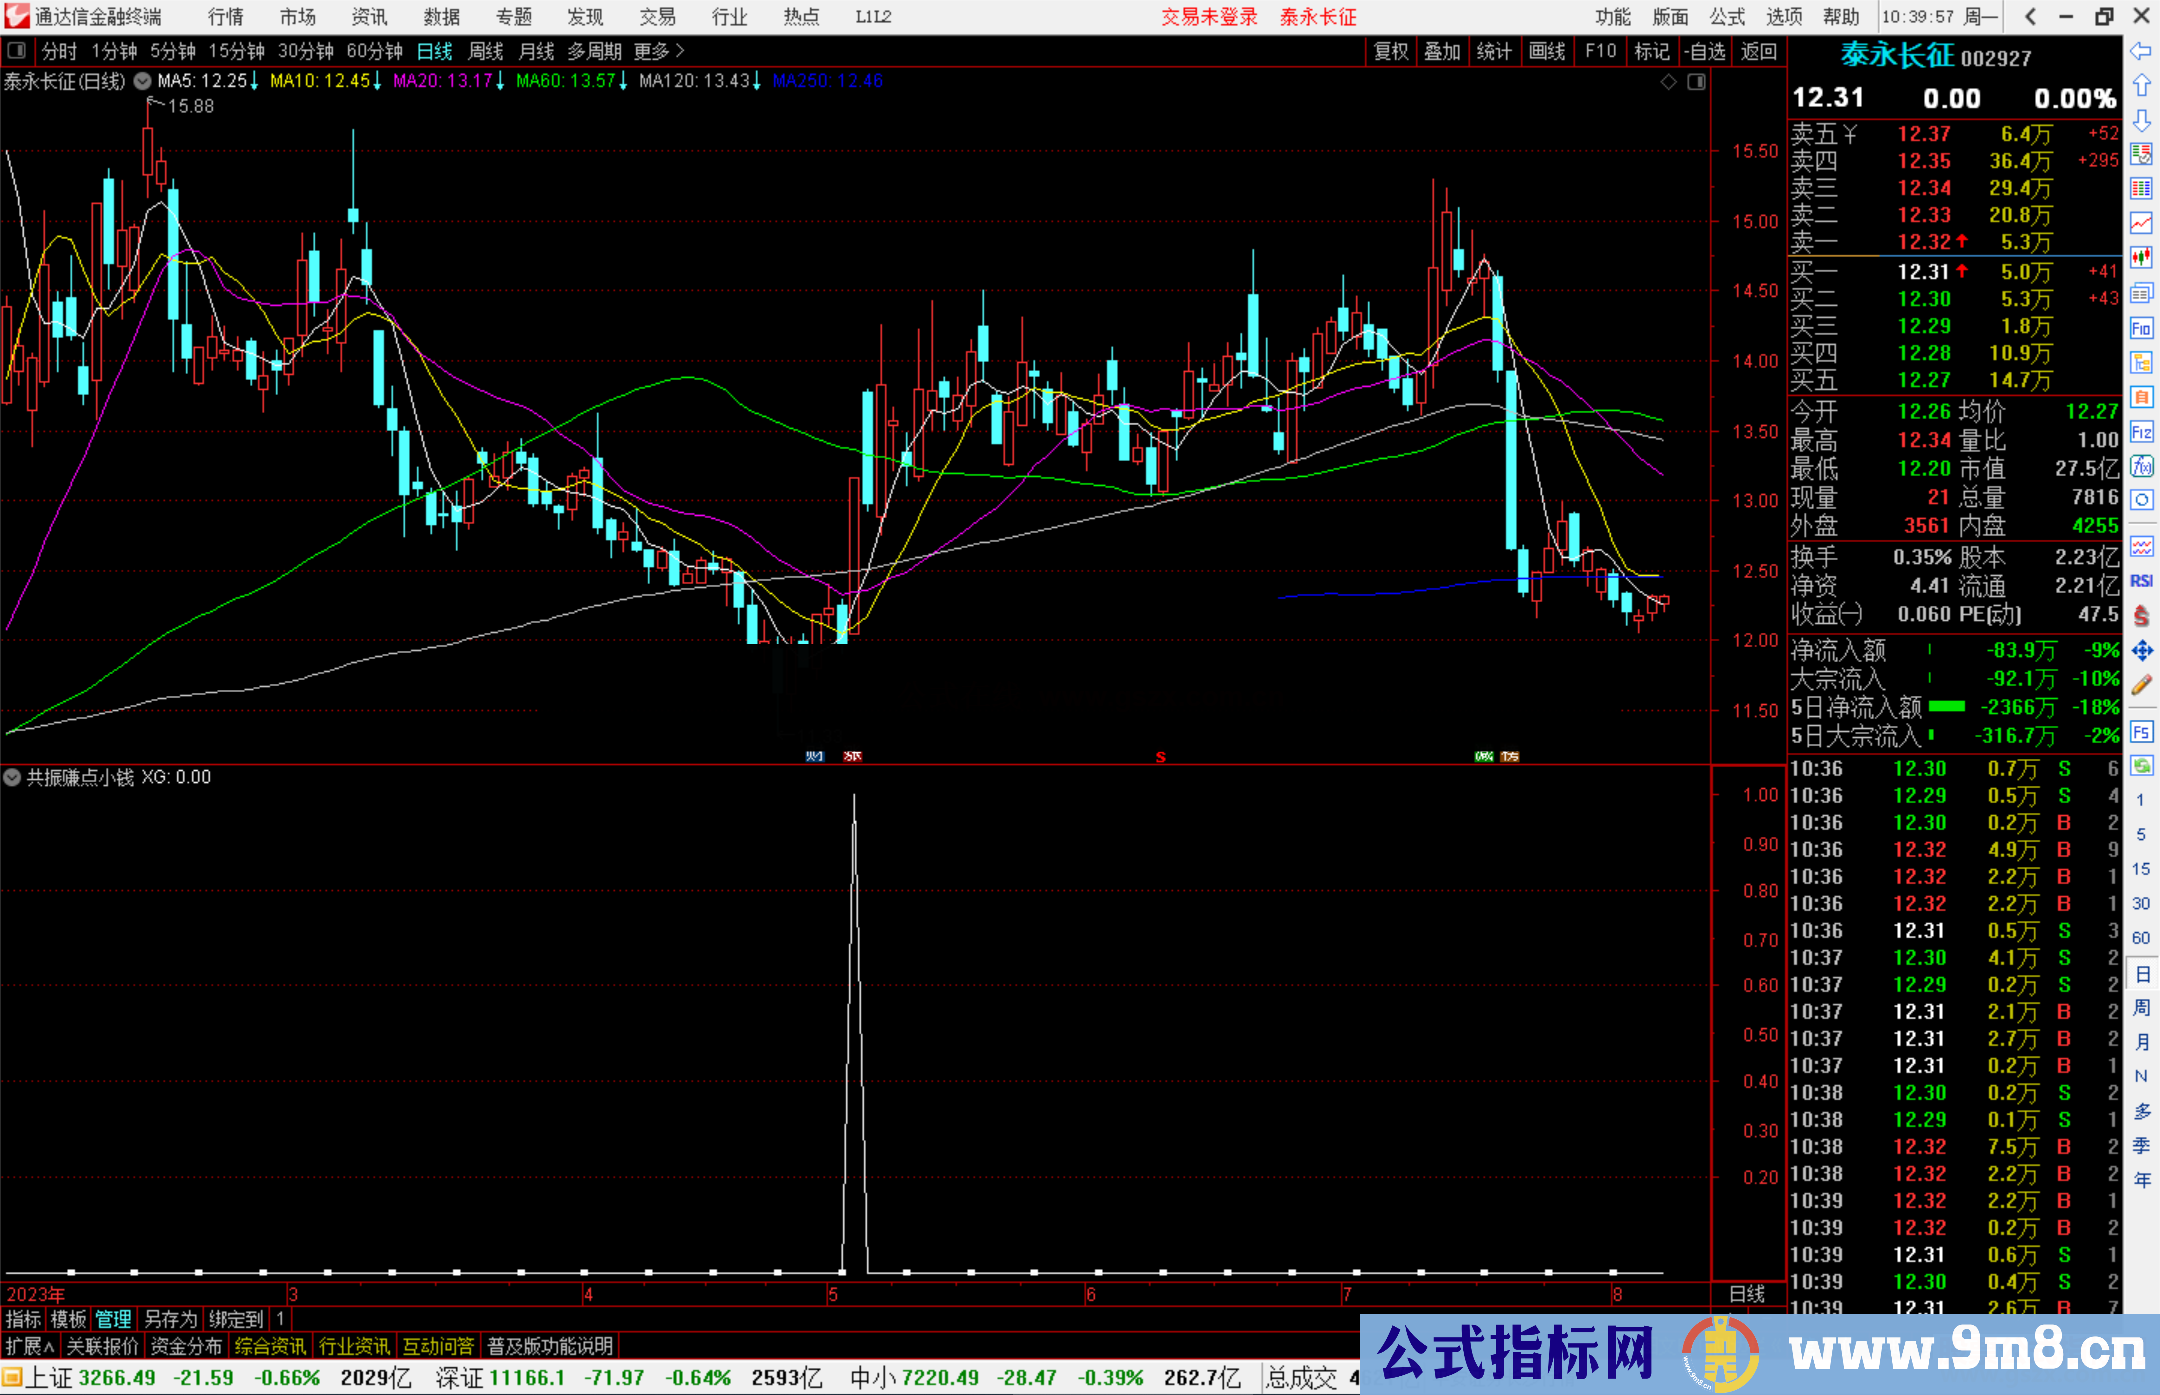This screenshot has height=1395, width=2160.
Task: Open the -自选 dropdown in chart toolbar
Action: pos(1704,51)
